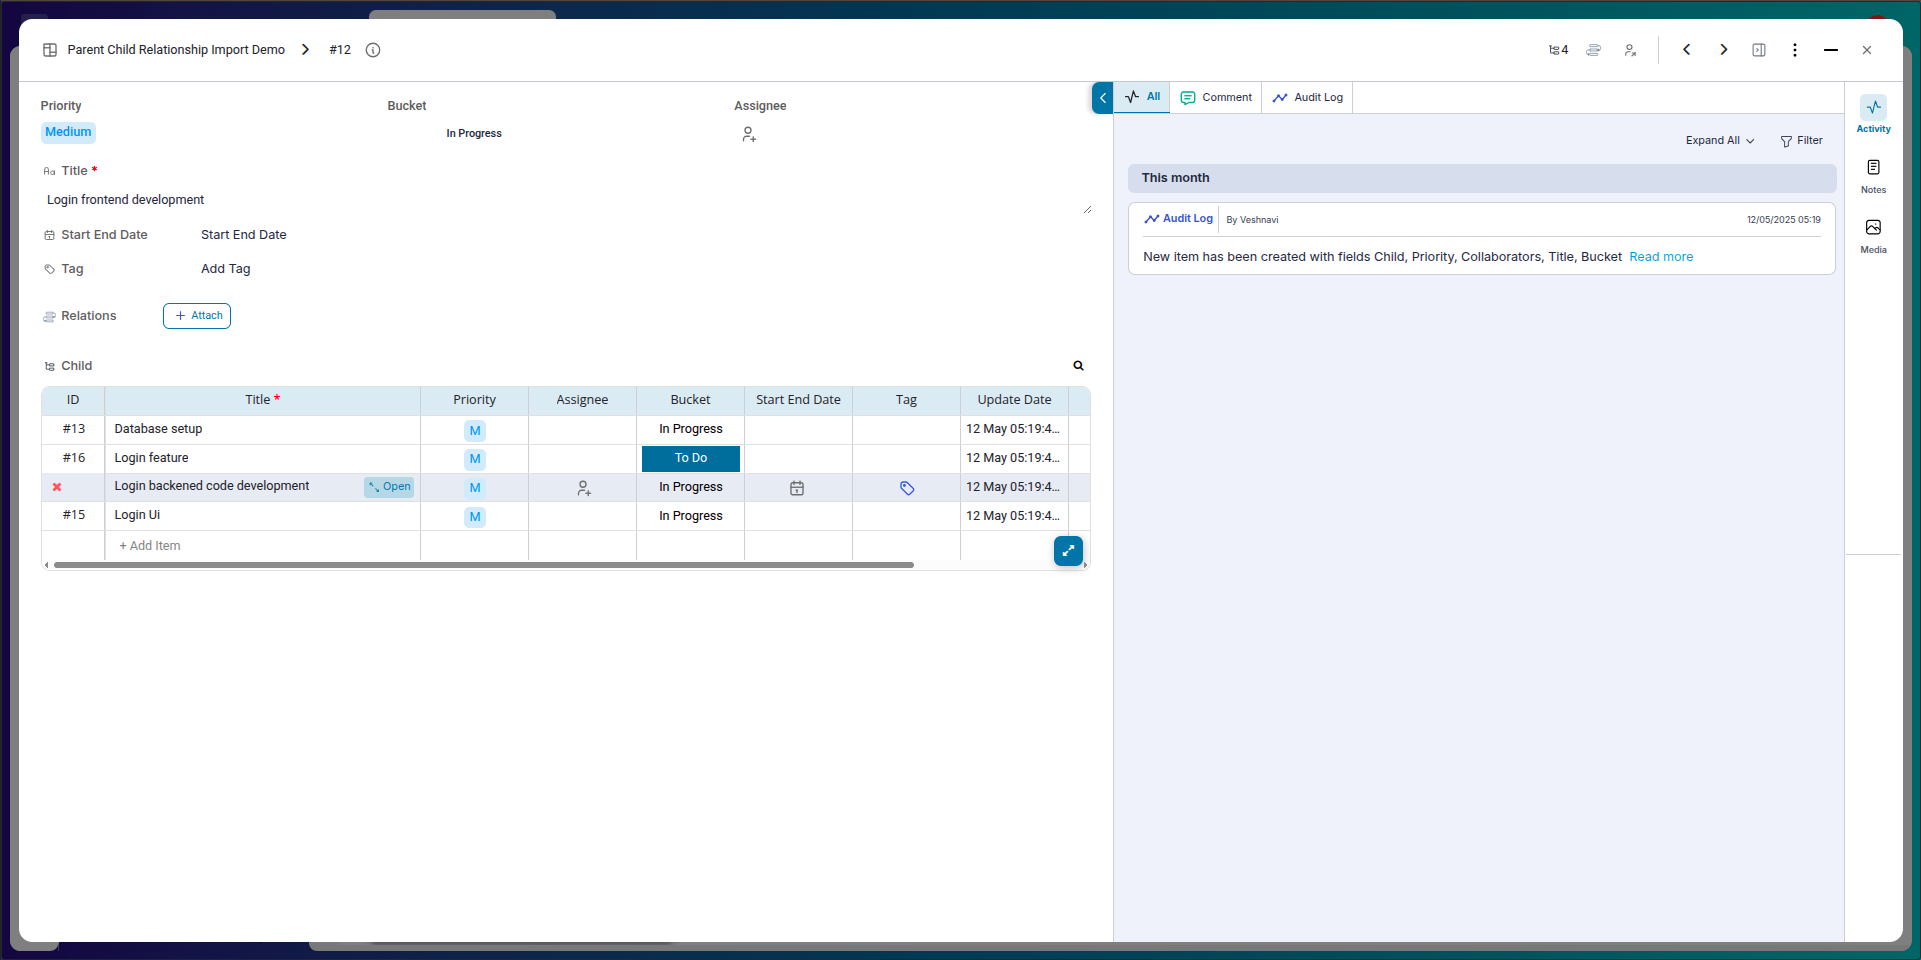
Task: Click the child count icon showing 4
Action: coord(1558,50)
